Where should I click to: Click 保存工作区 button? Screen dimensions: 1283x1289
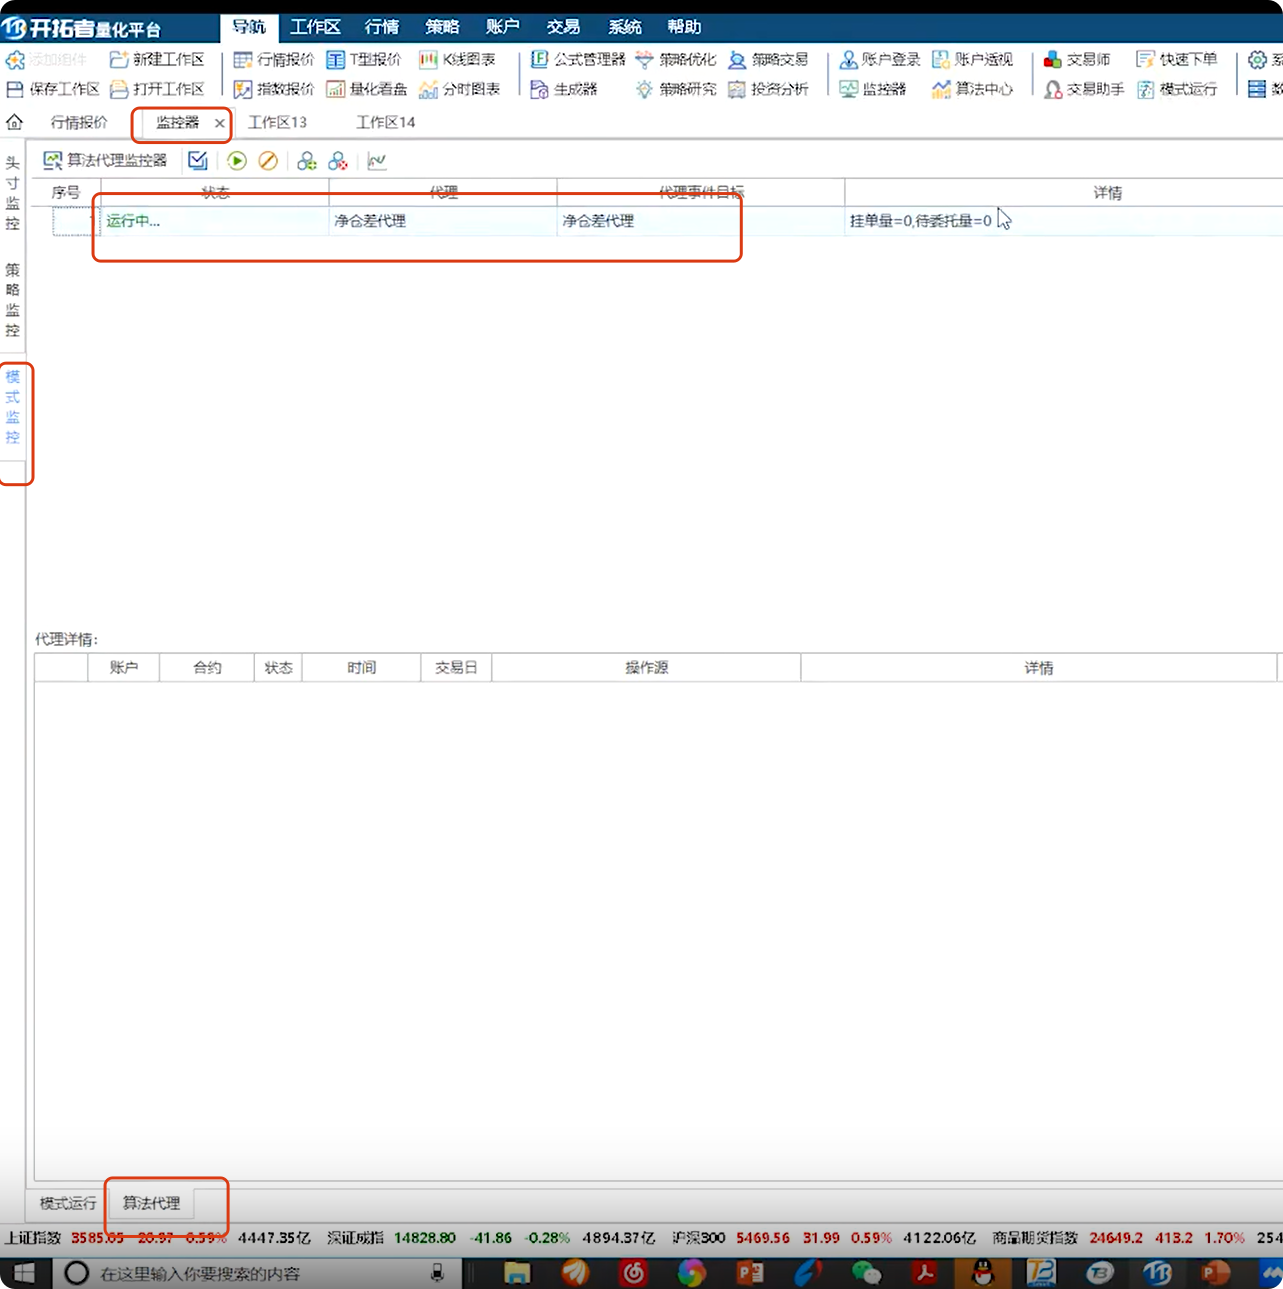[x=53, y=89]
